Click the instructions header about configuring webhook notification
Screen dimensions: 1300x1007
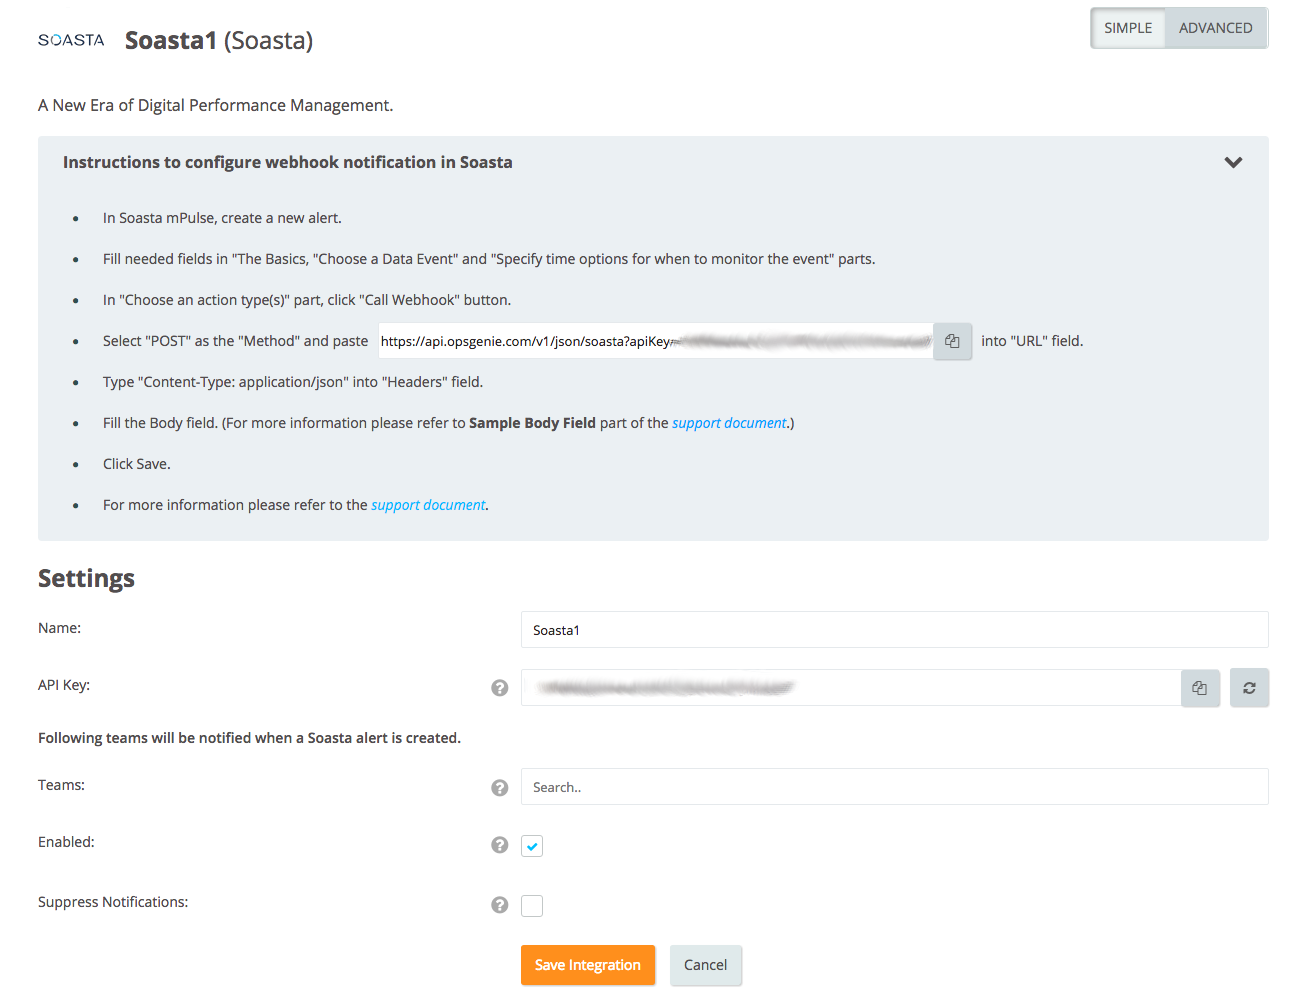[x=288, y=162]
